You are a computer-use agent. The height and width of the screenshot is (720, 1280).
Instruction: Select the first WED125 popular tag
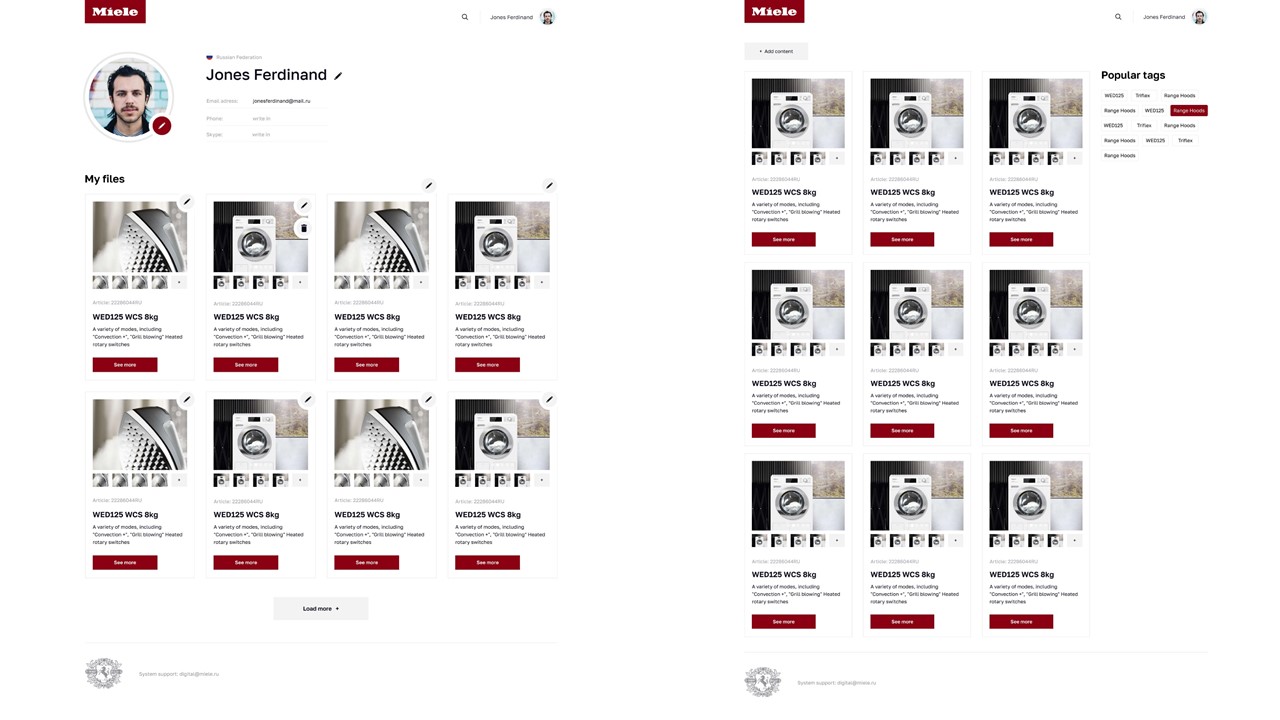coord(1114,95)
